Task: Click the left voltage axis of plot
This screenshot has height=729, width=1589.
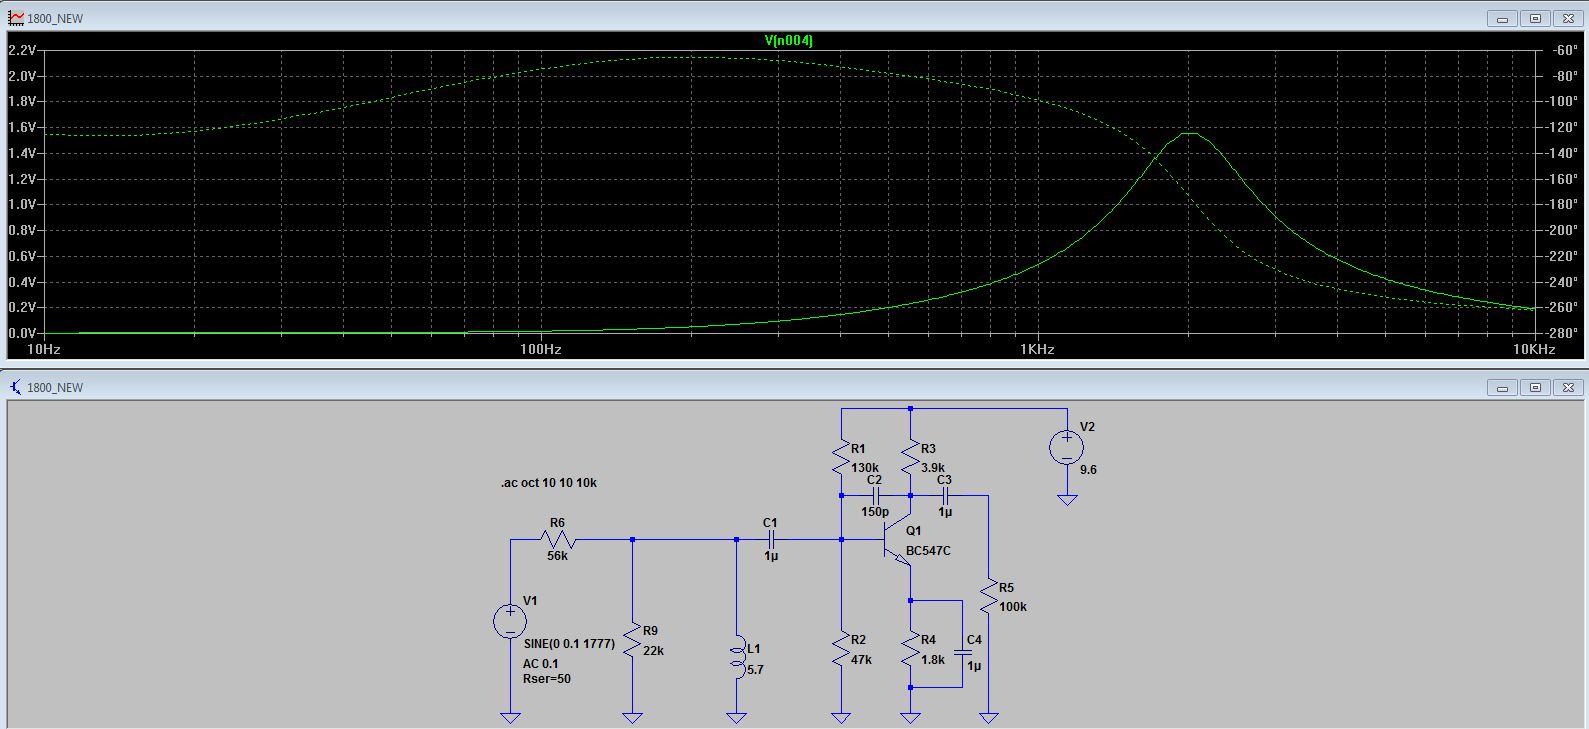Action: pyautogui.click(x=22, y=190)
